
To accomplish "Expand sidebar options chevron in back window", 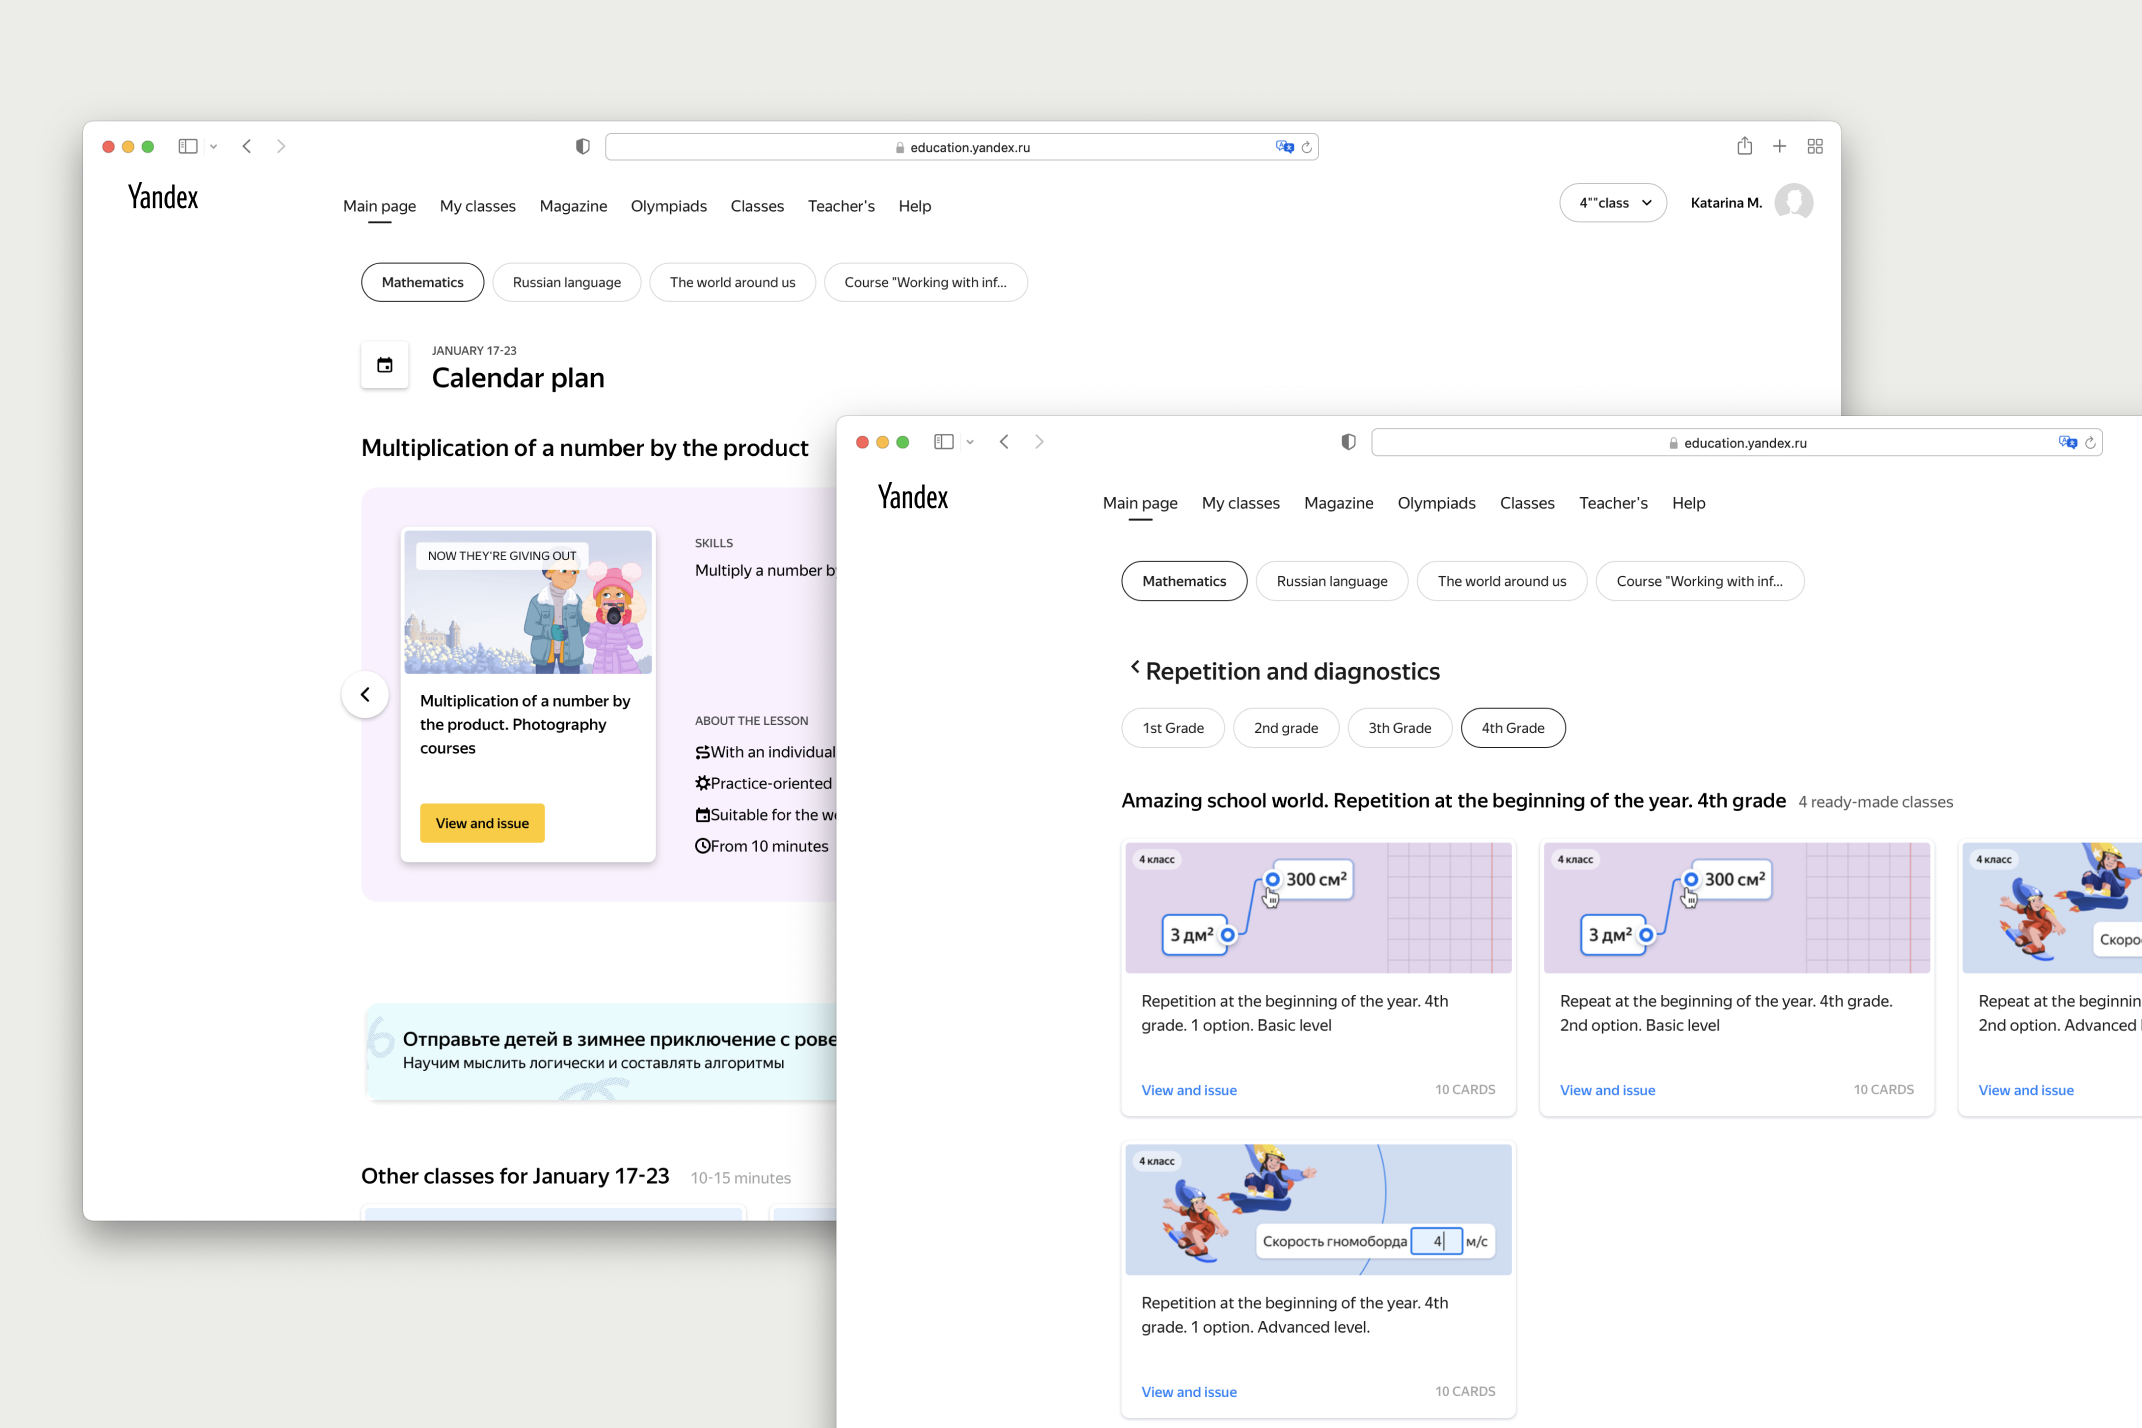I will [213, 146].
